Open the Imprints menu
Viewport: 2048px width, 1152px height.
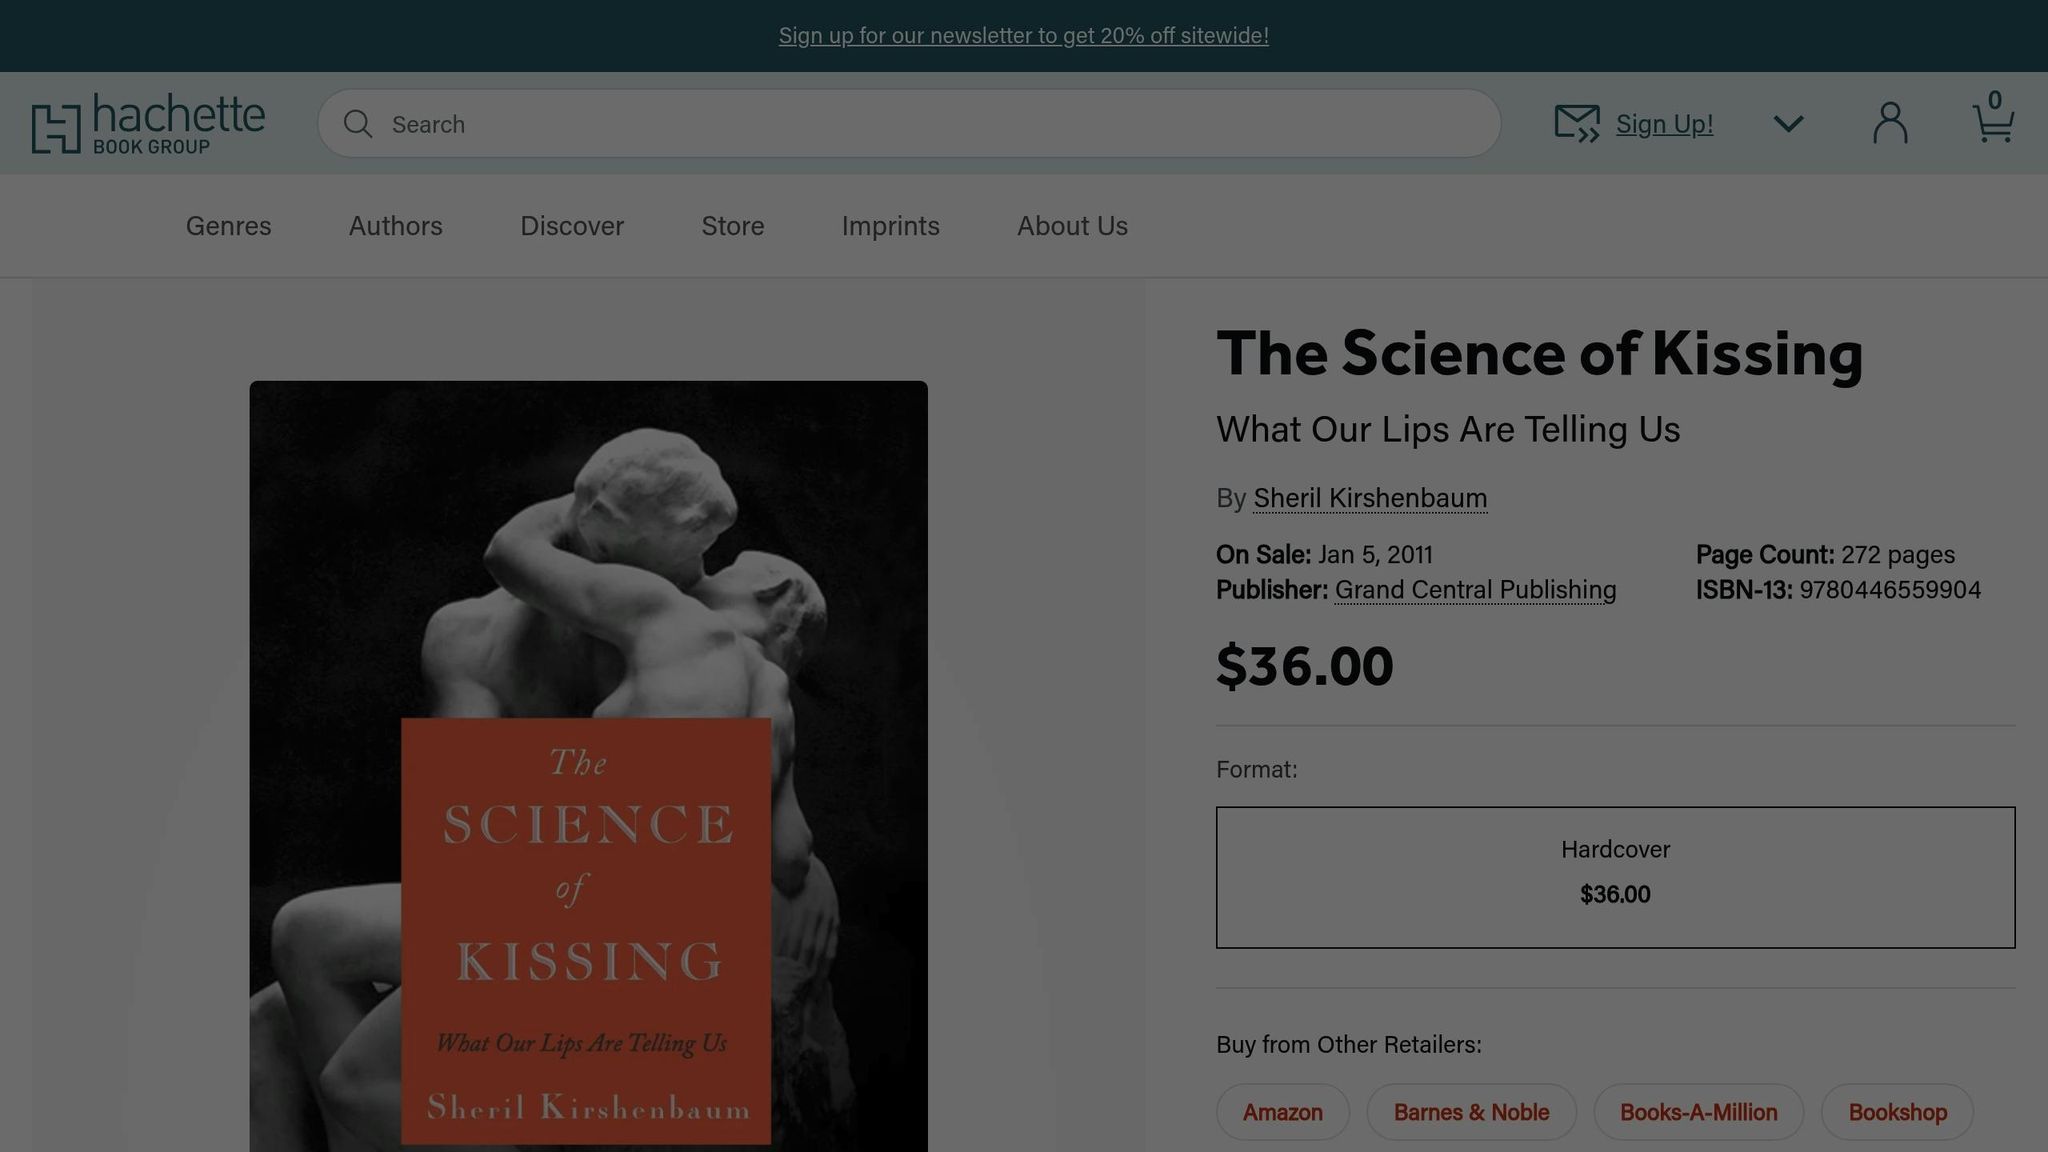(890, 226)
